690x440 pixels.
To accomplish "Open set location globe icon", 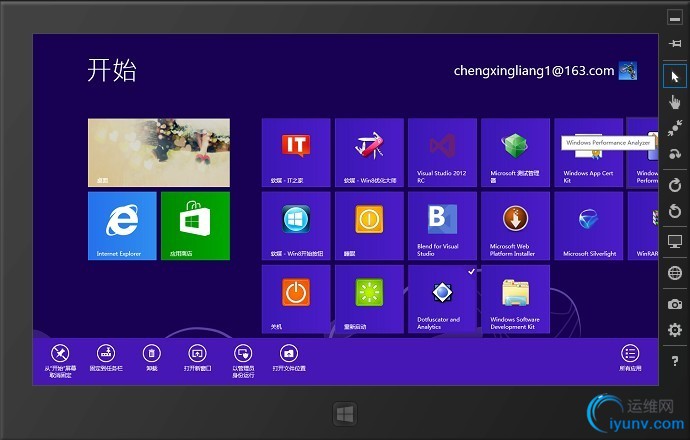I will [x=675, y=273].
